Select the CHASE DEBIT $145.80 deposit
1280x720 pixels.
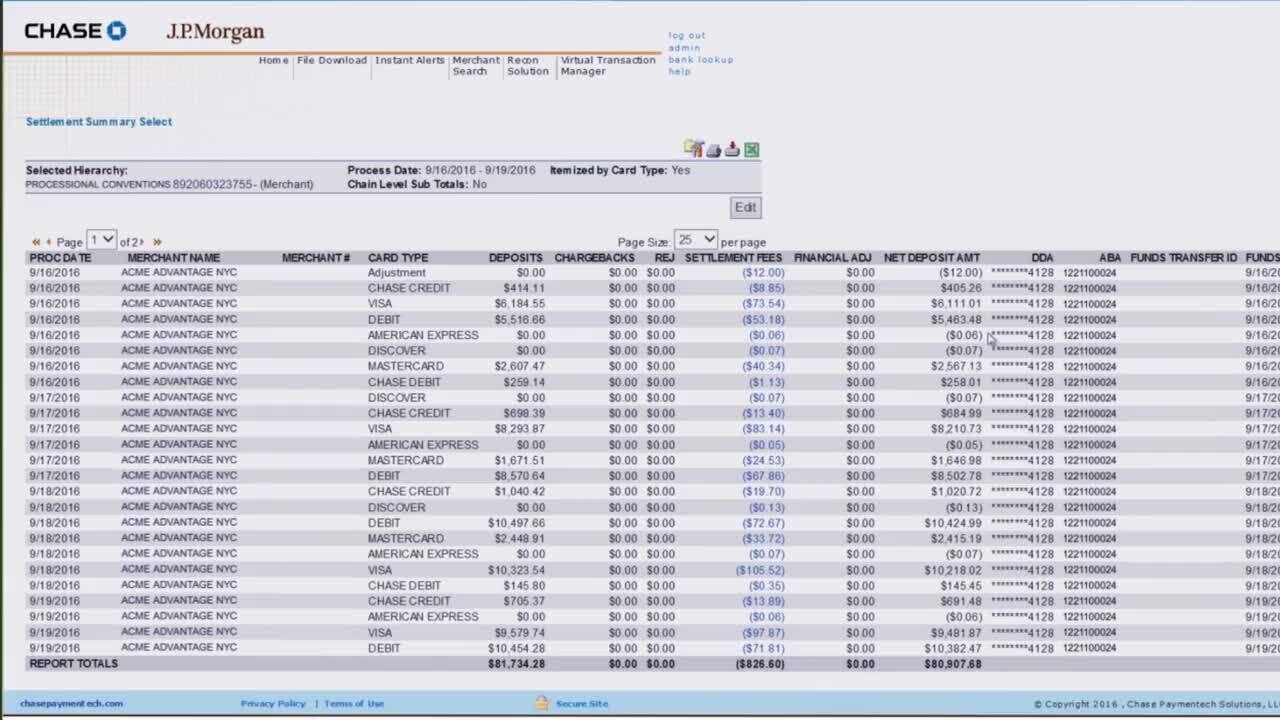coord(526,586)
